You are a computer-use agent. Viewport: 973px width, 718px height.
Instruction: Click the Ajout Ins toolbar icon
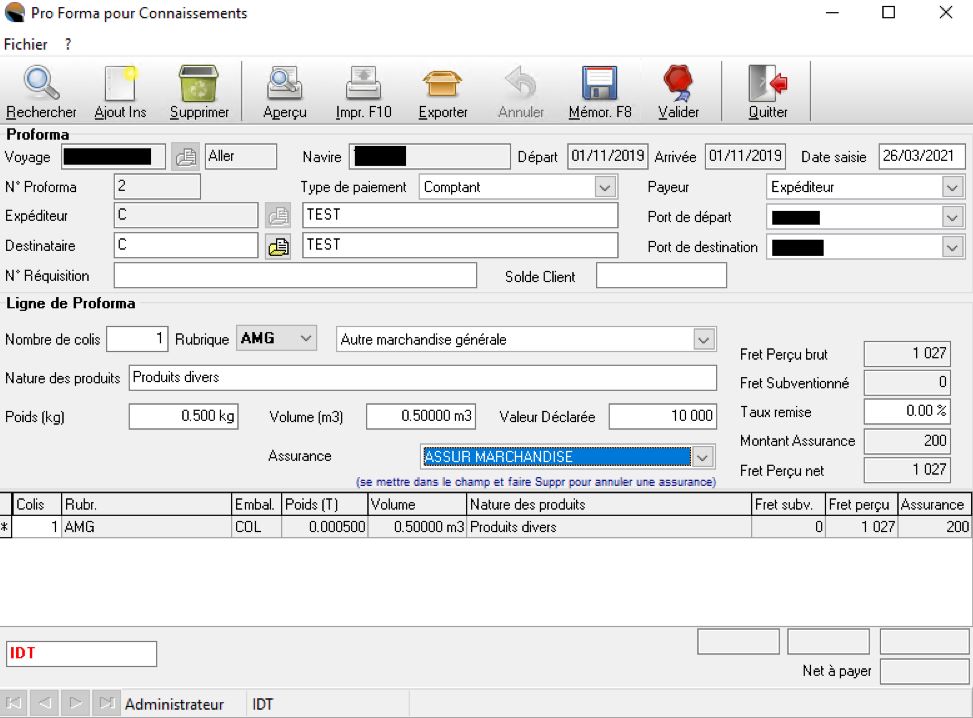click(x=120, y=84)
